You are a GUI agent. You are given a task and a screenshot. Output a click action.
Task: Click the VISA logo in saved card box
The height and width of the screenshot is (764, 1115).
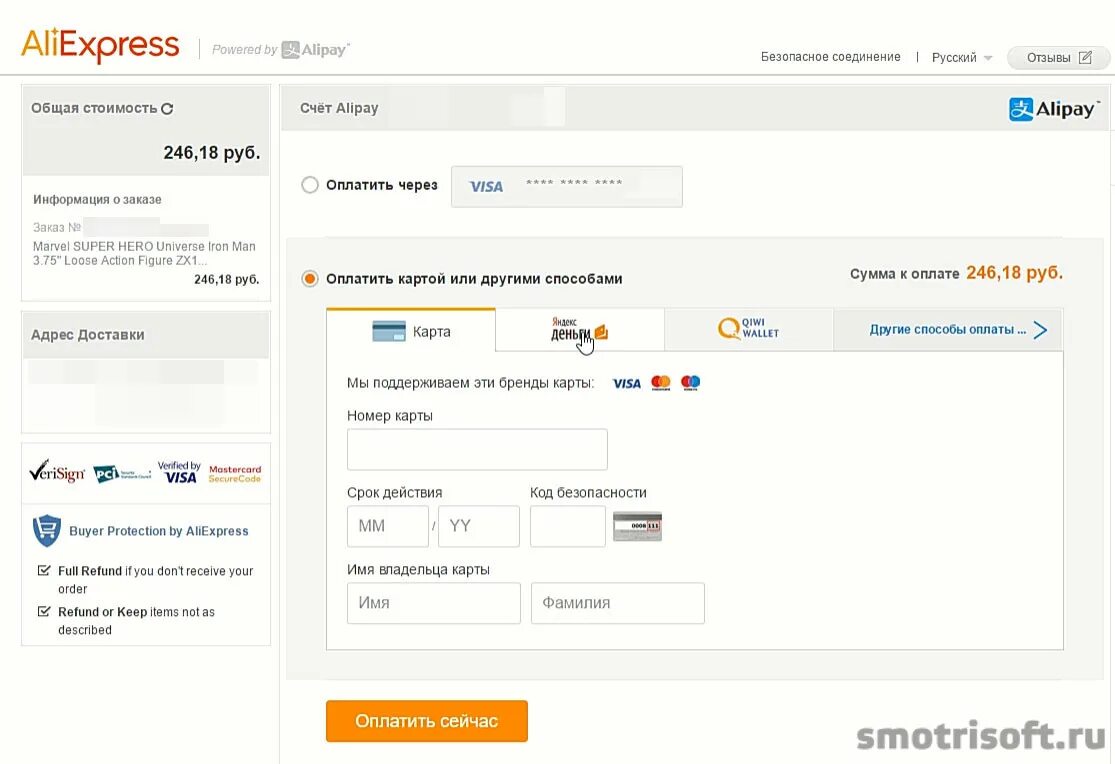point(486,186)
